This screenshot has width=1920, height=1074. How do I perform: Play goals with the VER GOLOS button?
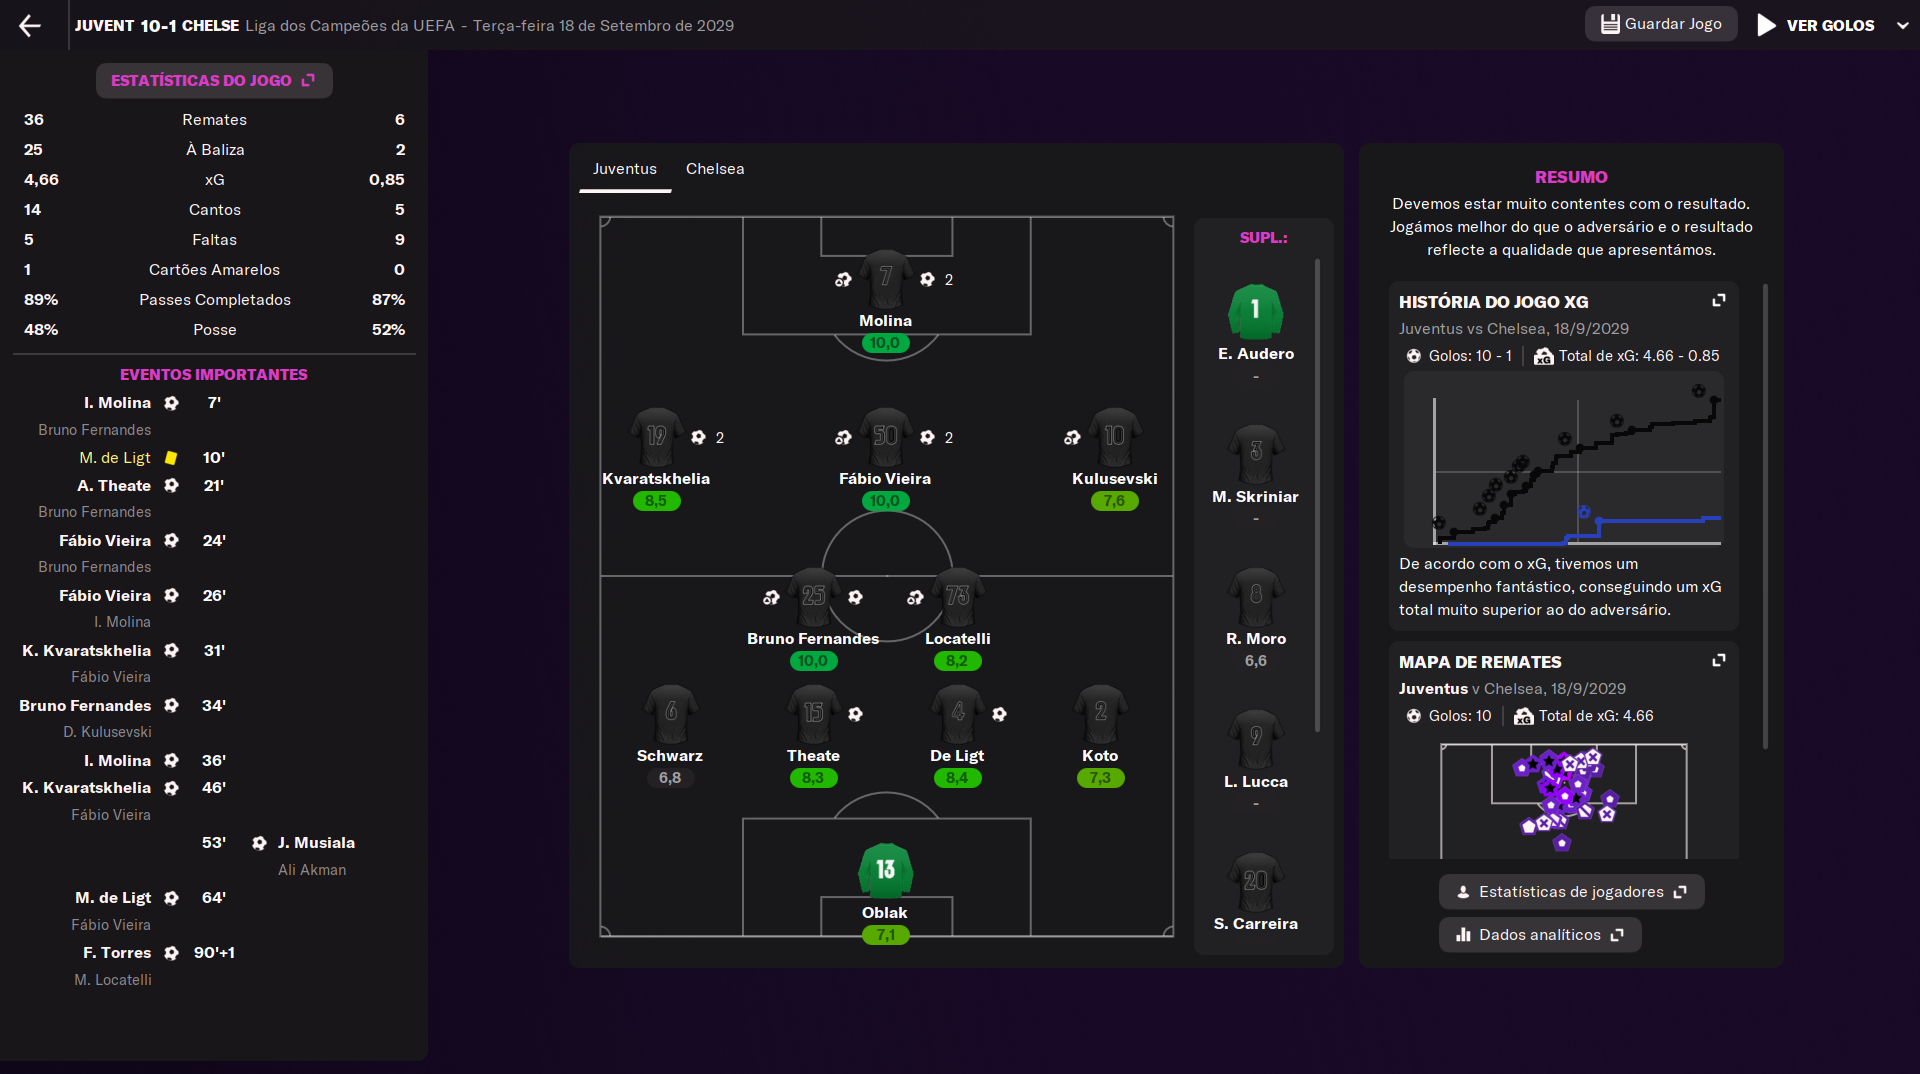1816,25
